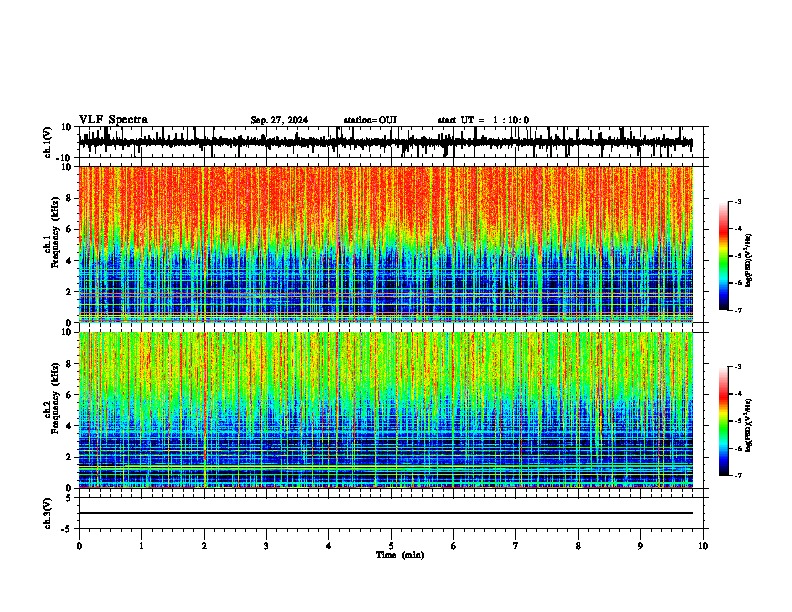
Task: Click the "-10" tick on ch.1(V) axis
Action: (65, 159)
